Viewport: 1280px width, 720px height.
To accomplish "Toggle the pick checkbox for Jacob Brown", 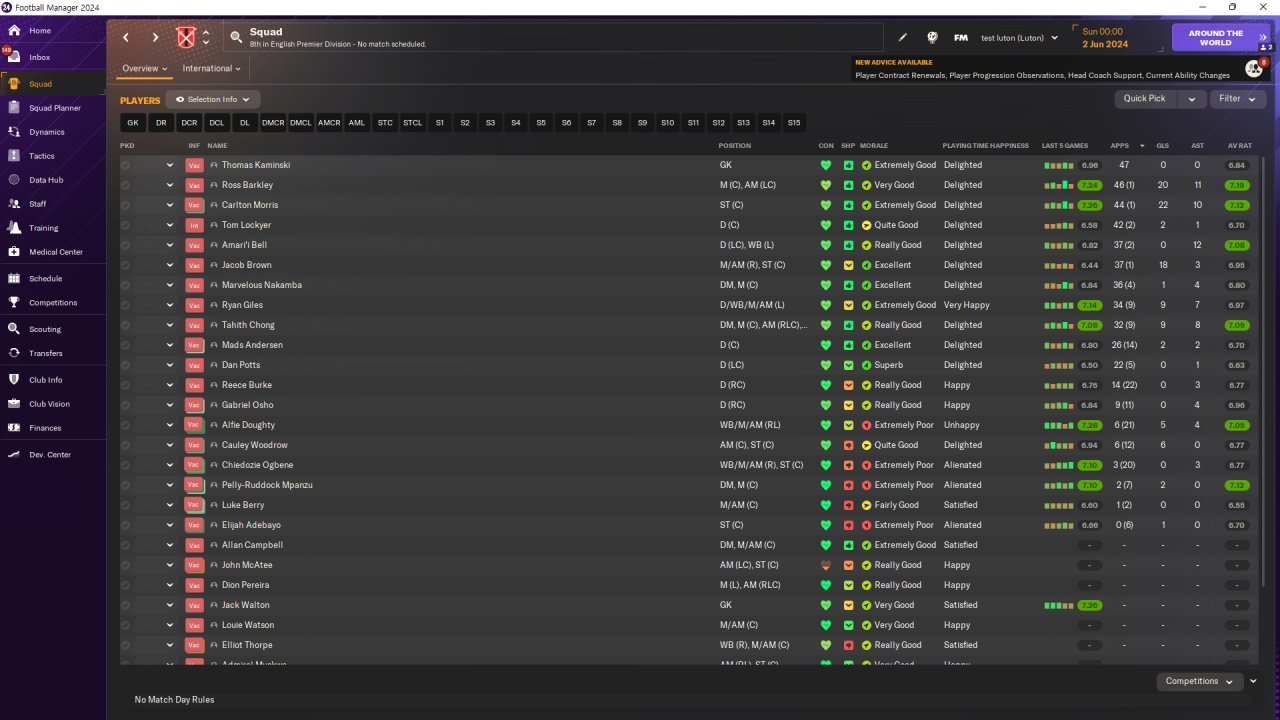I will [126, 265].
